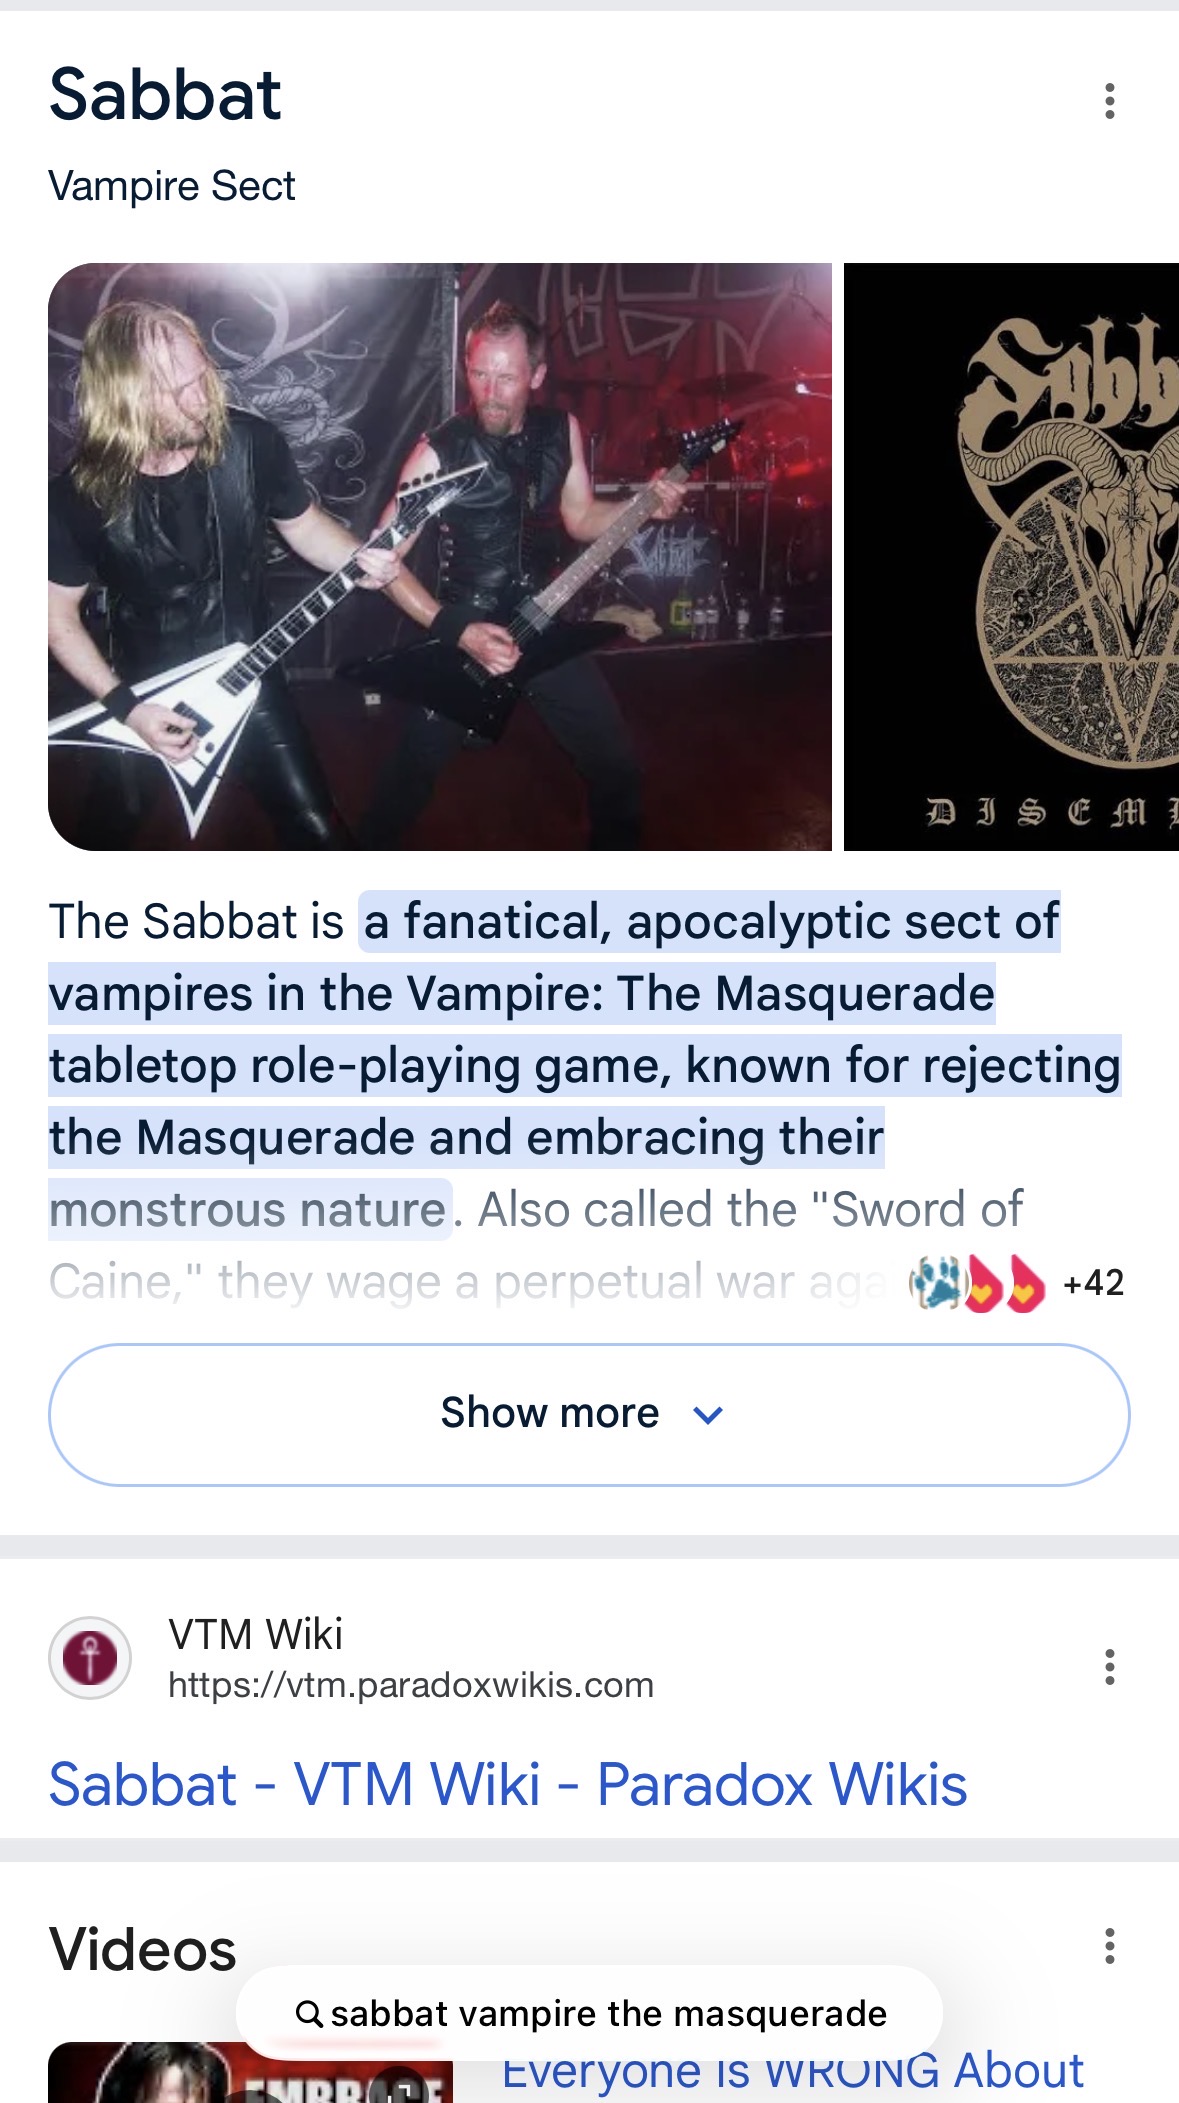1179x2103 pixels.
Task: View the Sabbat goat skull album cover
Action: coord(1011,557)
